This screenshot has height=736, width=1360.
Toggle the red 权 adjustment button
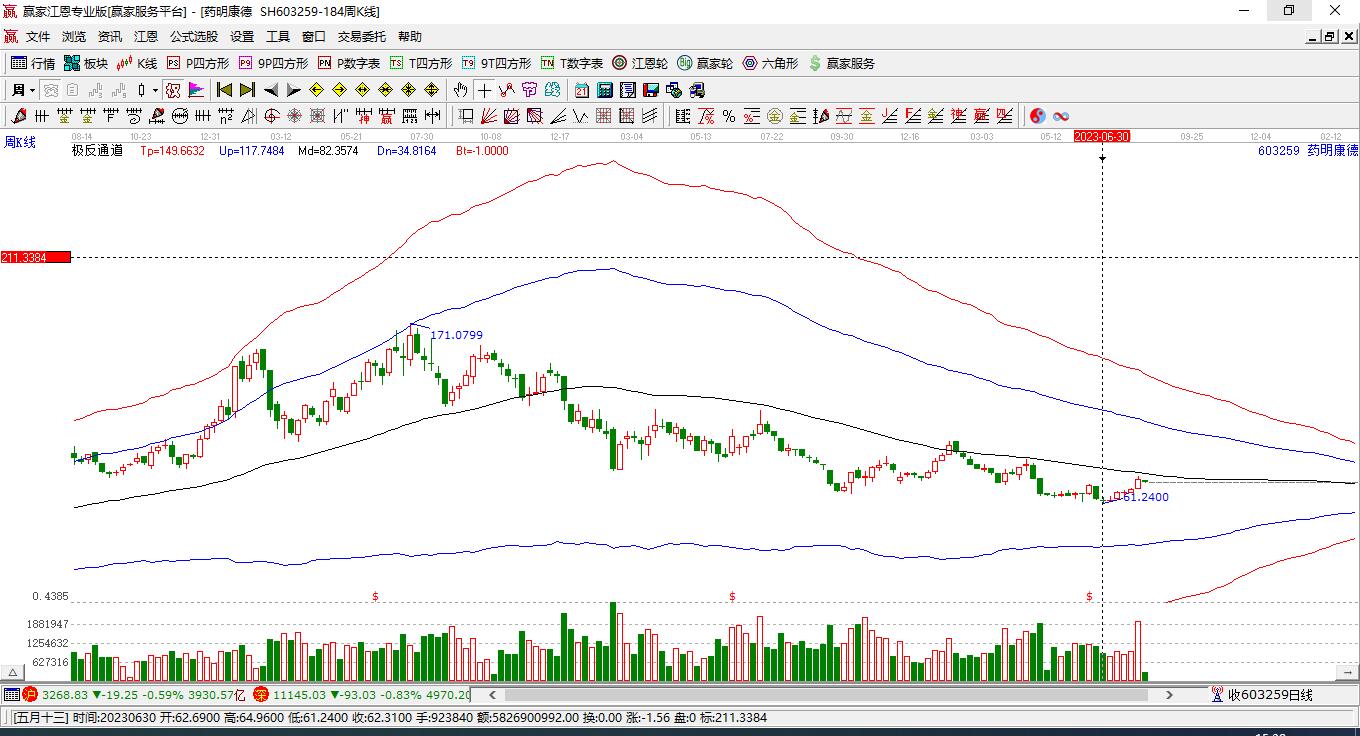click(172, 90)
